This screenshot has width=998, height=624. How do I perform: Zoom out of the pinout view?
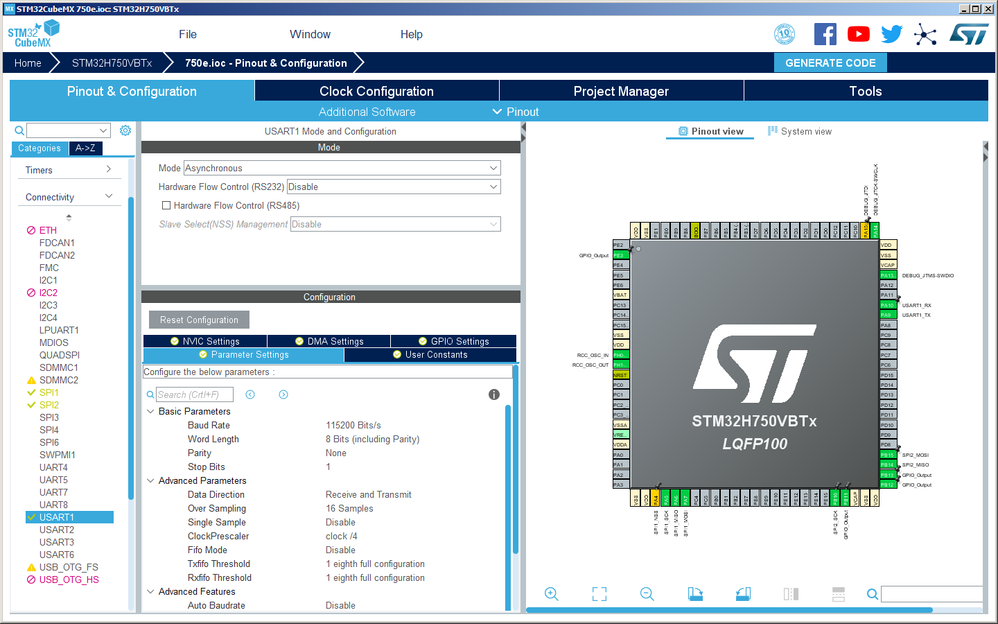pos(647,594)
